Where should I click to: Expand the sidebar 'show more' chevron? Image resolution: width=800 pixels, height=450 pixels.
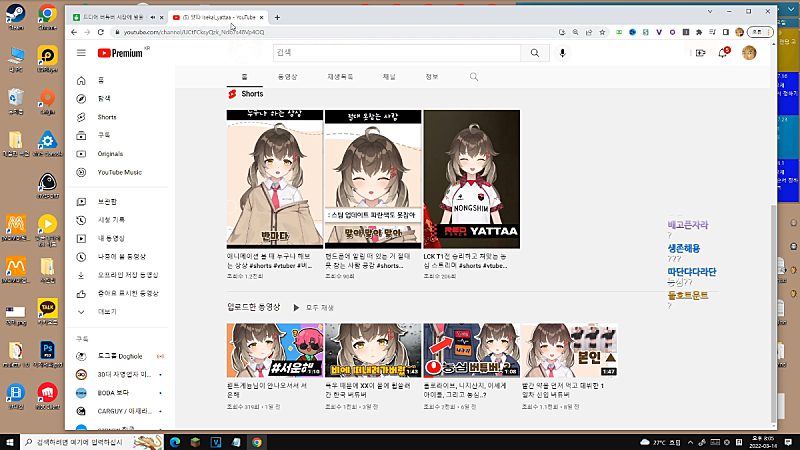point(81,312)
